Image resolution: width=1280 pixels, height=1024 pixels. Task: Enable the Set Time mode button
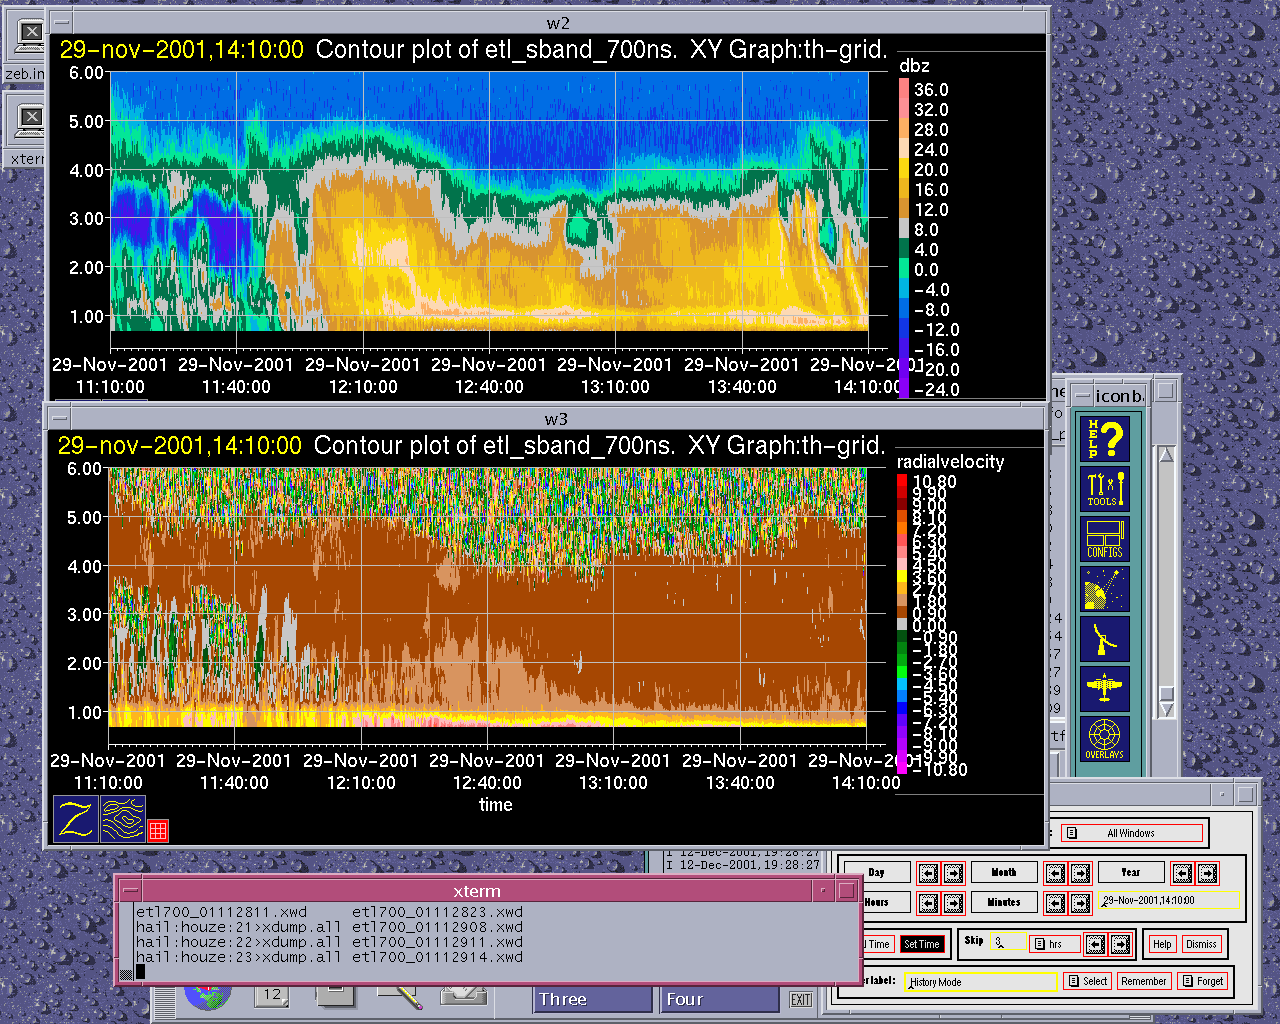(921, 944)
